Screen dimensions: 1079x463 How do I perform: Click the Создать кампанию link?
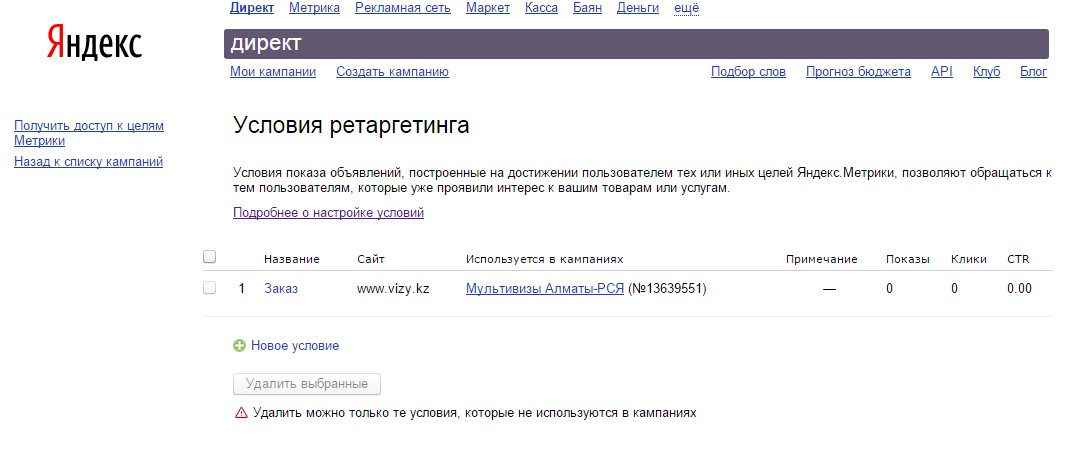(x=392, y=72)
